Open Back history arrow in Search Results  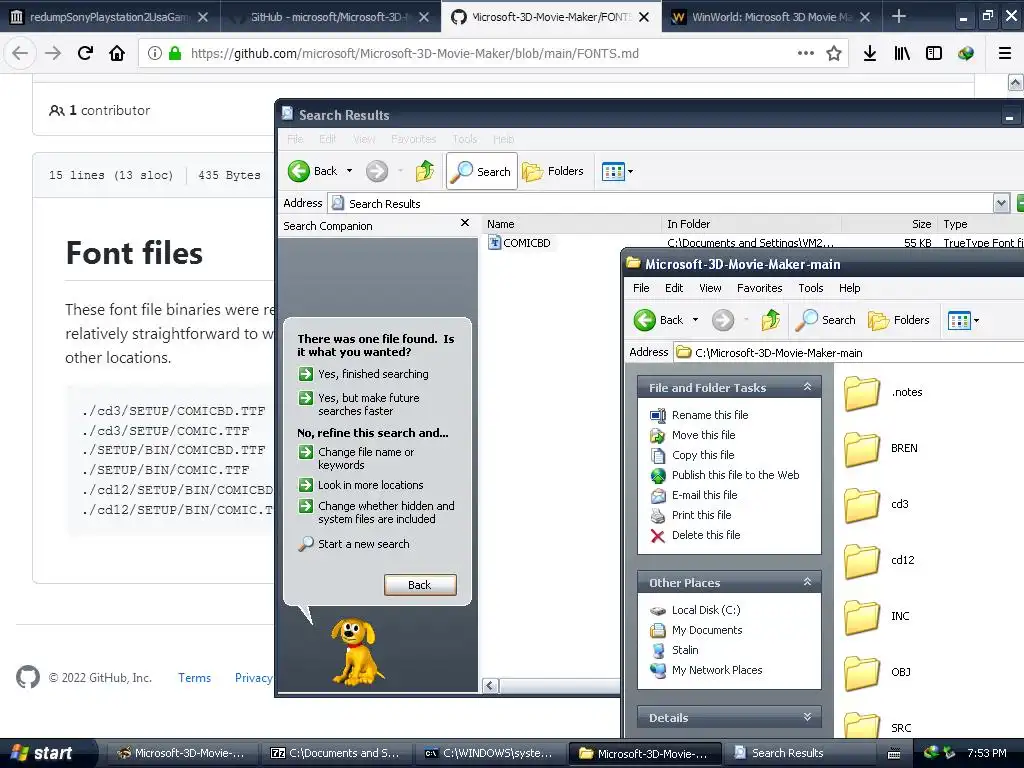click(x=349, y=171)
